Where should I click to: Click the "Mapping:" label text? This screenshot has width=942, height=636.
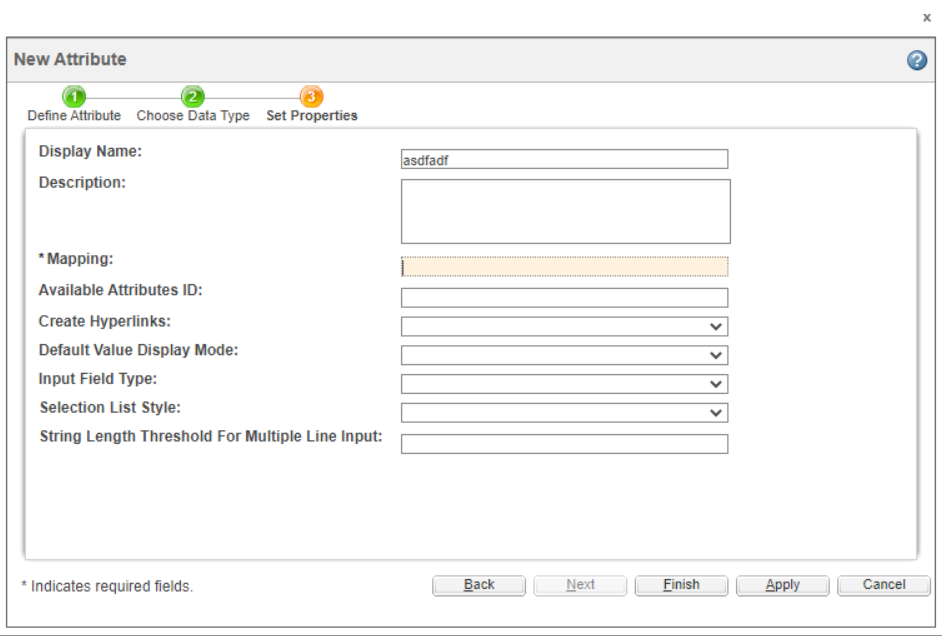[80, 259]
